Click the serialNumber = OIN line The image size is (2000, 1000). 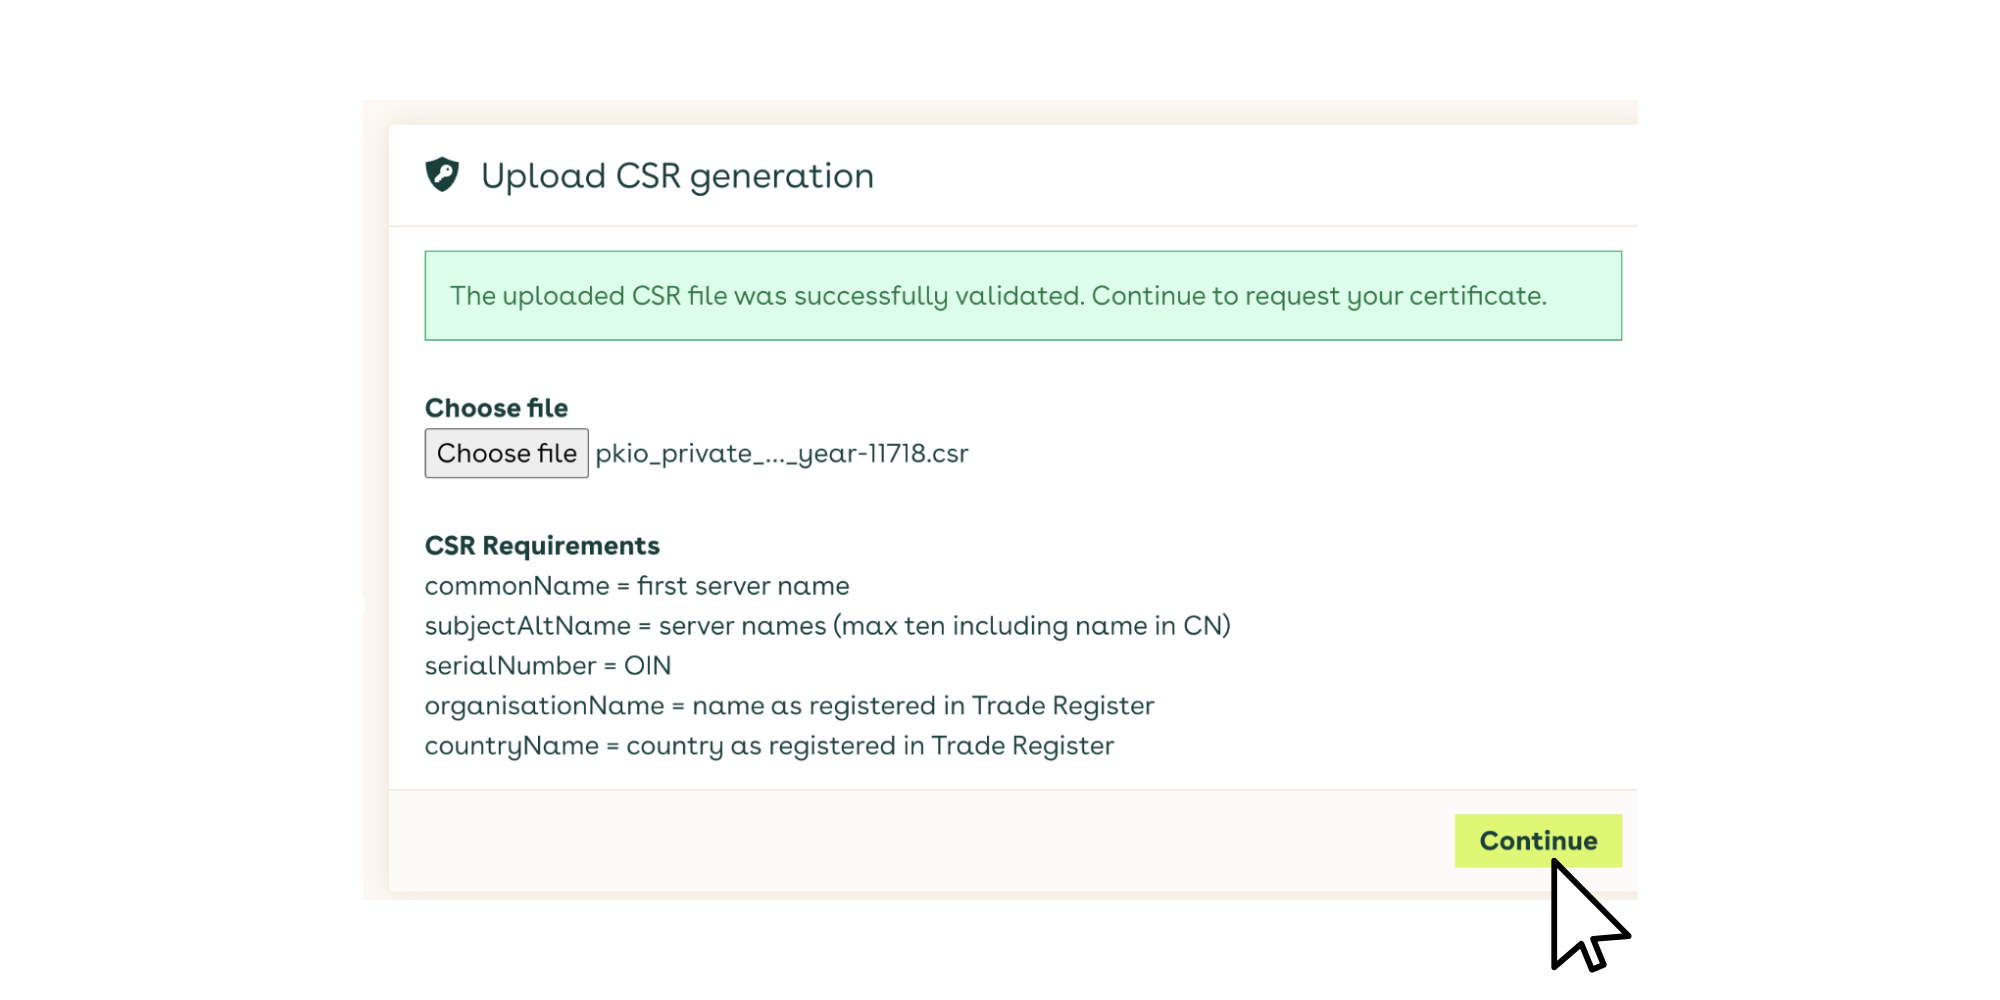(548, 665)
